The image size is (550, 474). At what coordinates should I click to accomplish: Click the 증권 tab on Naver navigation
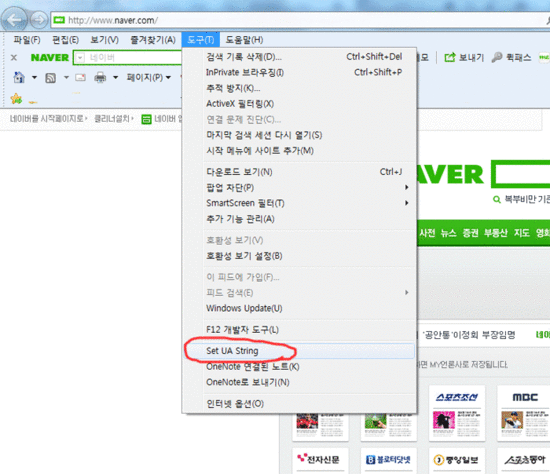point(470,233)
